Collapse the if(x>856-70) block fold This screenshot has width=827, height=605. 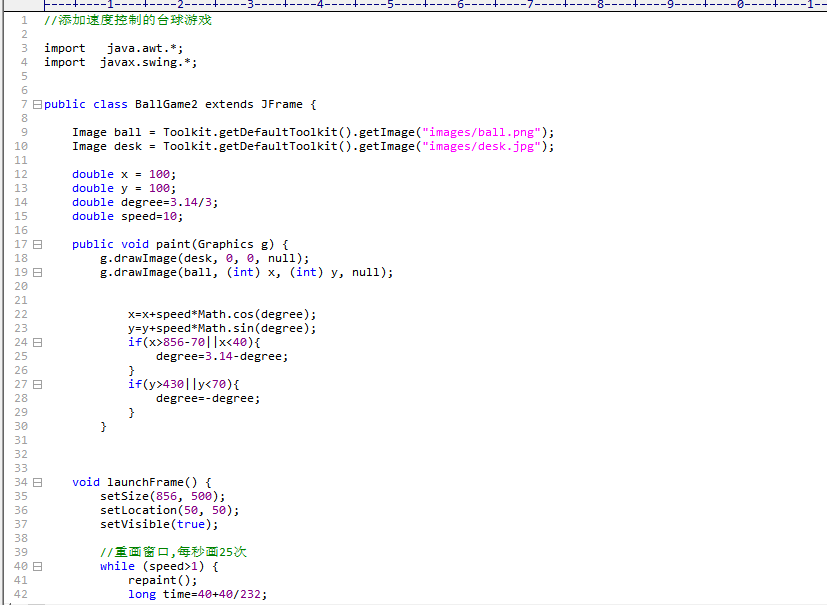(36, 341)
